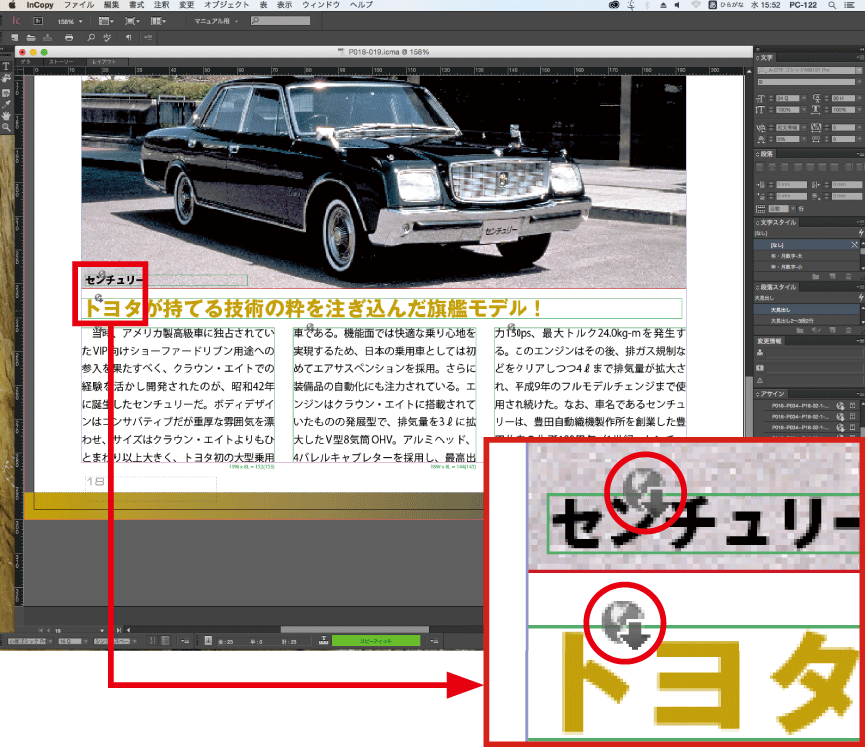
Task: Click the clear overrides icon on [なし] row
Action: (x=855, y=244)
